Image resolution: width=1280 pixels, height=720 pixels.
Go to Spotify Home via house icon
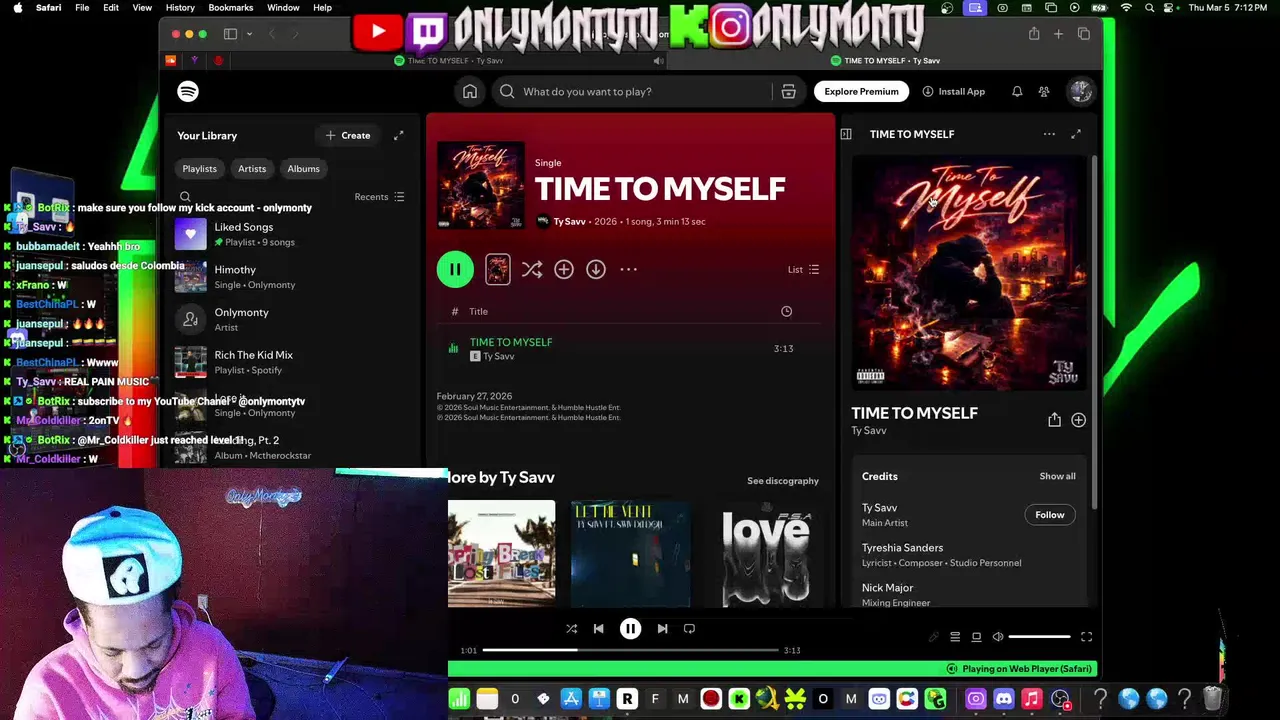(470, 91)
